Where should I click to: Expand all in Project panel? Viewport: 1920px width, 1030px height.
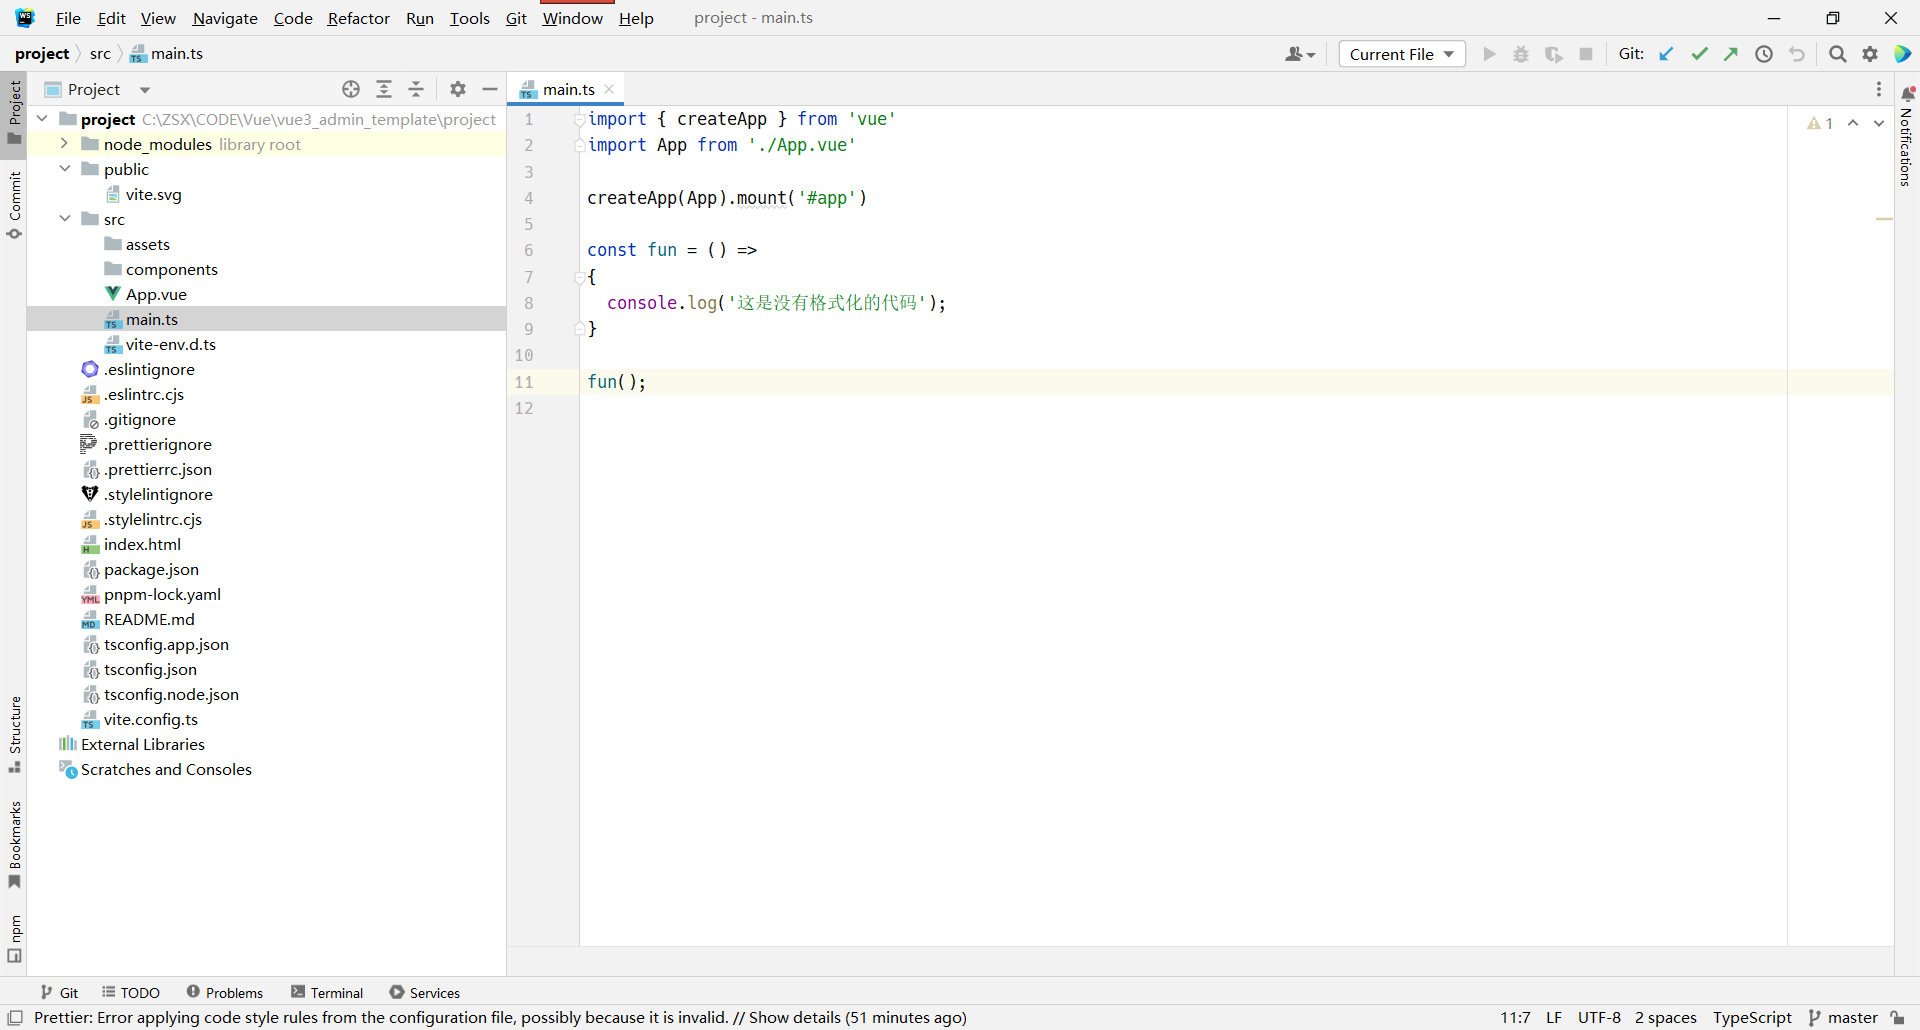[384, 89]
